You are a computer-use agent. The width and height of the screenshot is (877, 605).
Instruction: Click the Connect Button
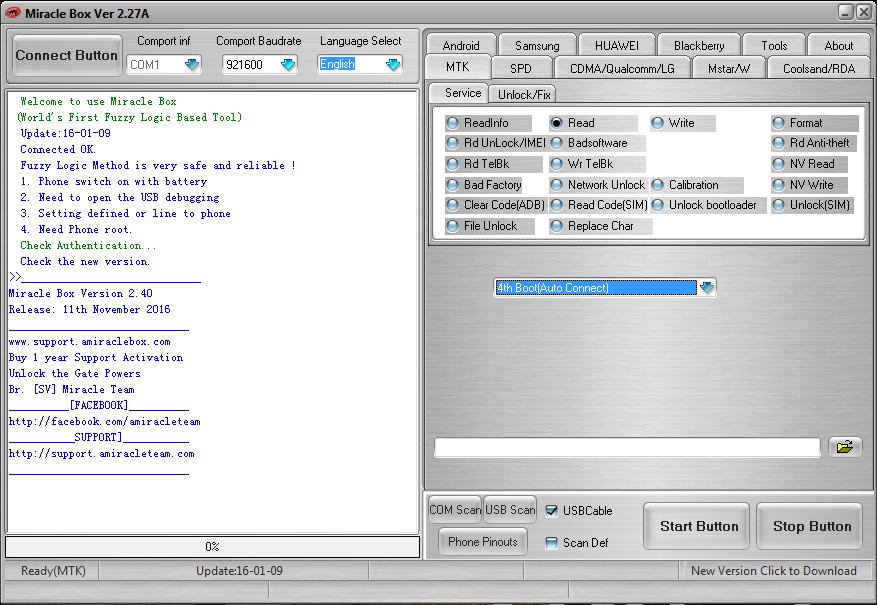point(67,55)
